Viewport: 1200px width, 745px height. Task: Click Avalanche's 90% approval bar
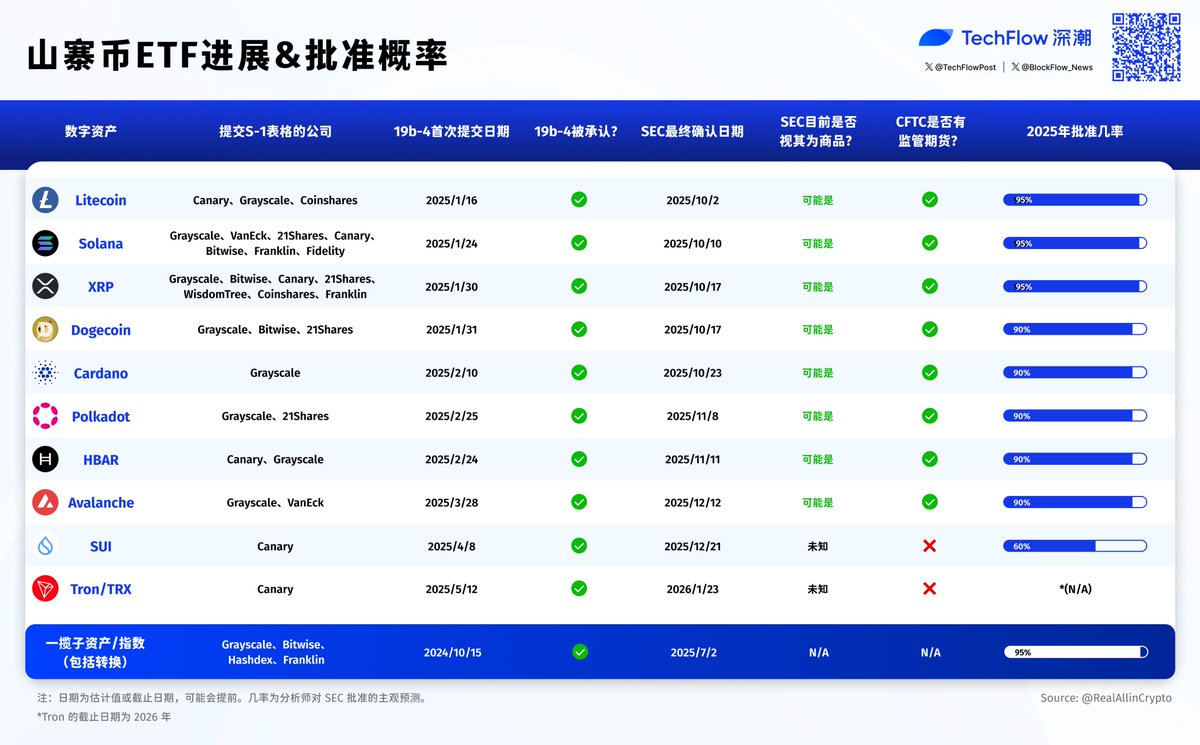(1075, 502)
